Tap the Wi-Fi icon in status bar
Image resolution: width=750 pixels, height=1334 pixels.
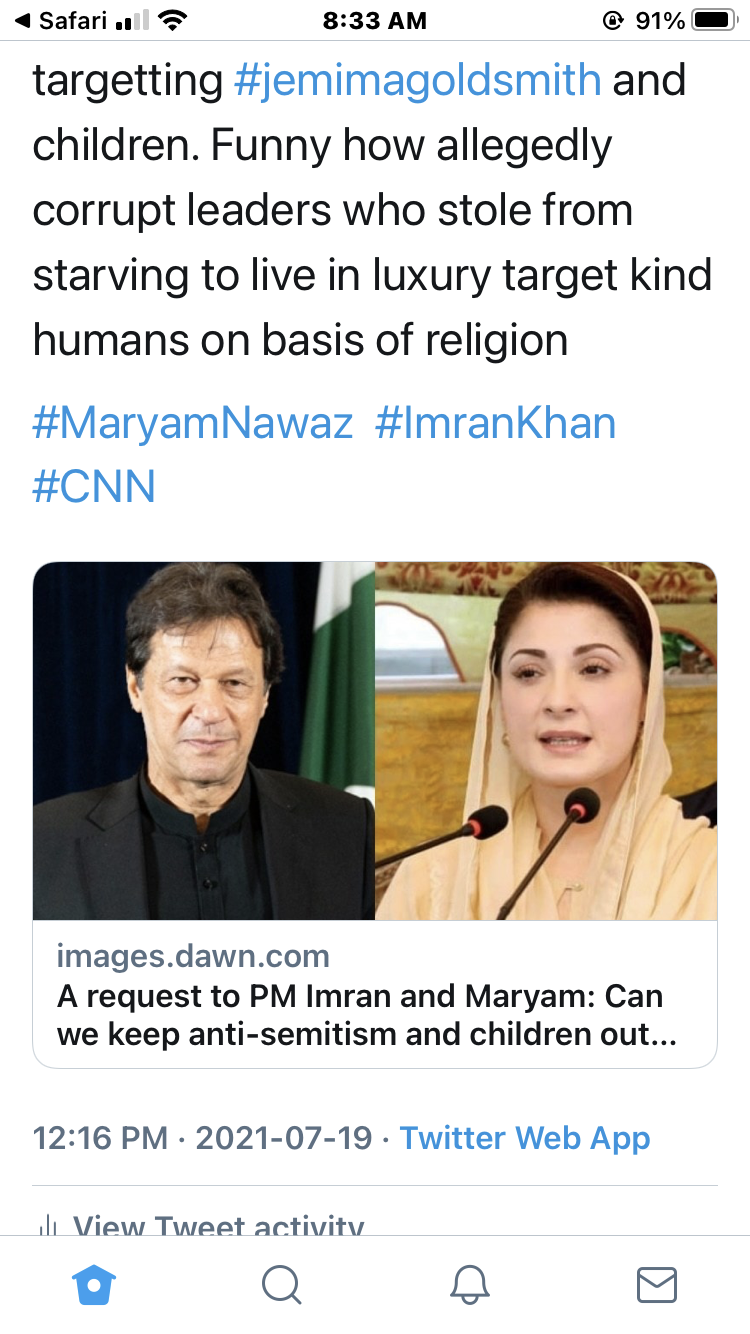(x=173, y=20)
